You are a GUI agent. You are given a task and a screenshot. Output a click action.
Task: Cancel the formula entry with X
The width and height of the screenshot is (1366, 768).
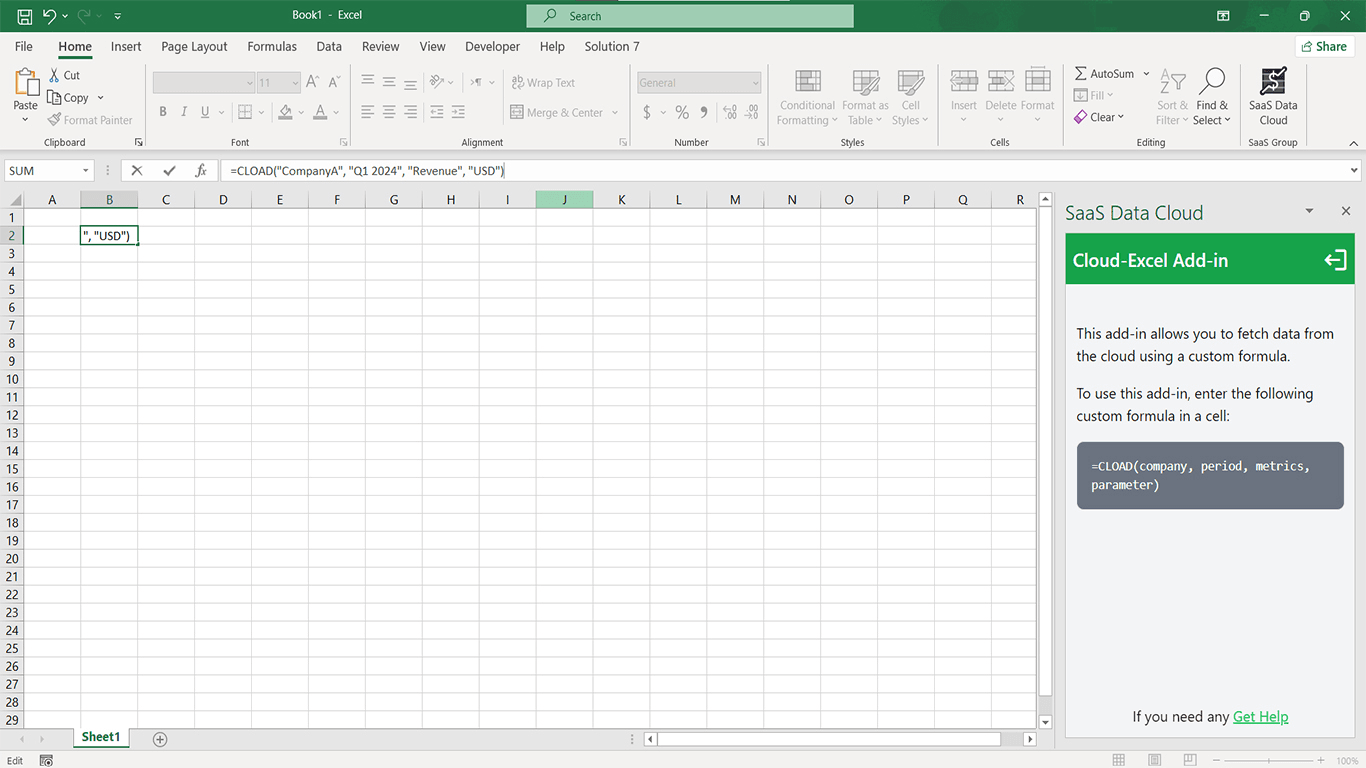click(x=137, y=171)
